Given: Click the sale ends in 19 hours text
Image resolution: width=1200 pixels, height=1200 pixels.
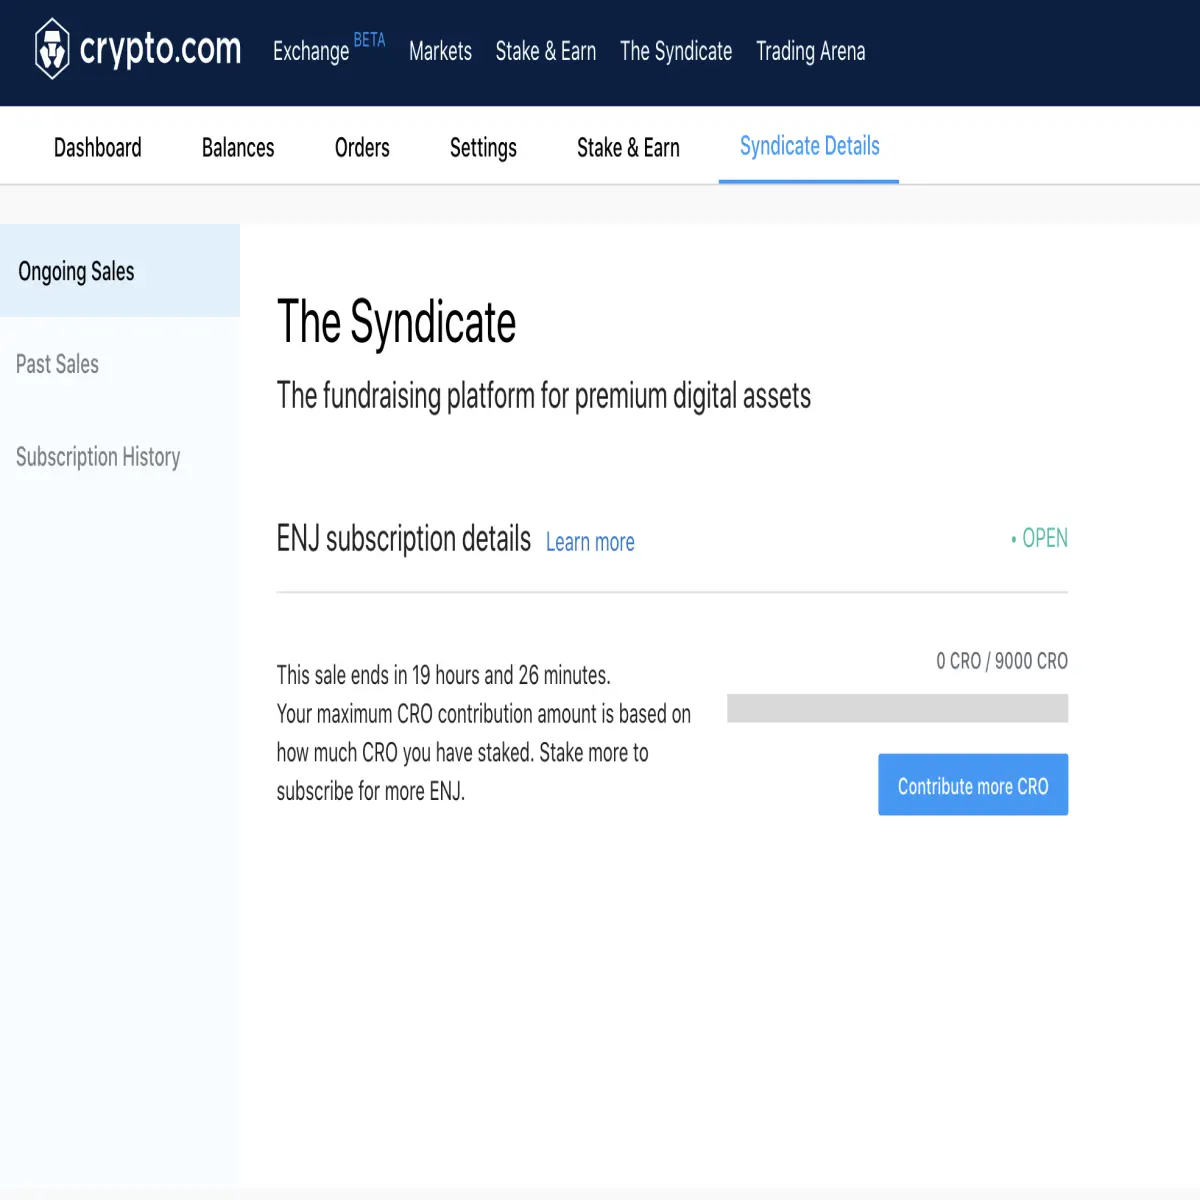Looking at the screenshot, I should [x=444, y=675].
